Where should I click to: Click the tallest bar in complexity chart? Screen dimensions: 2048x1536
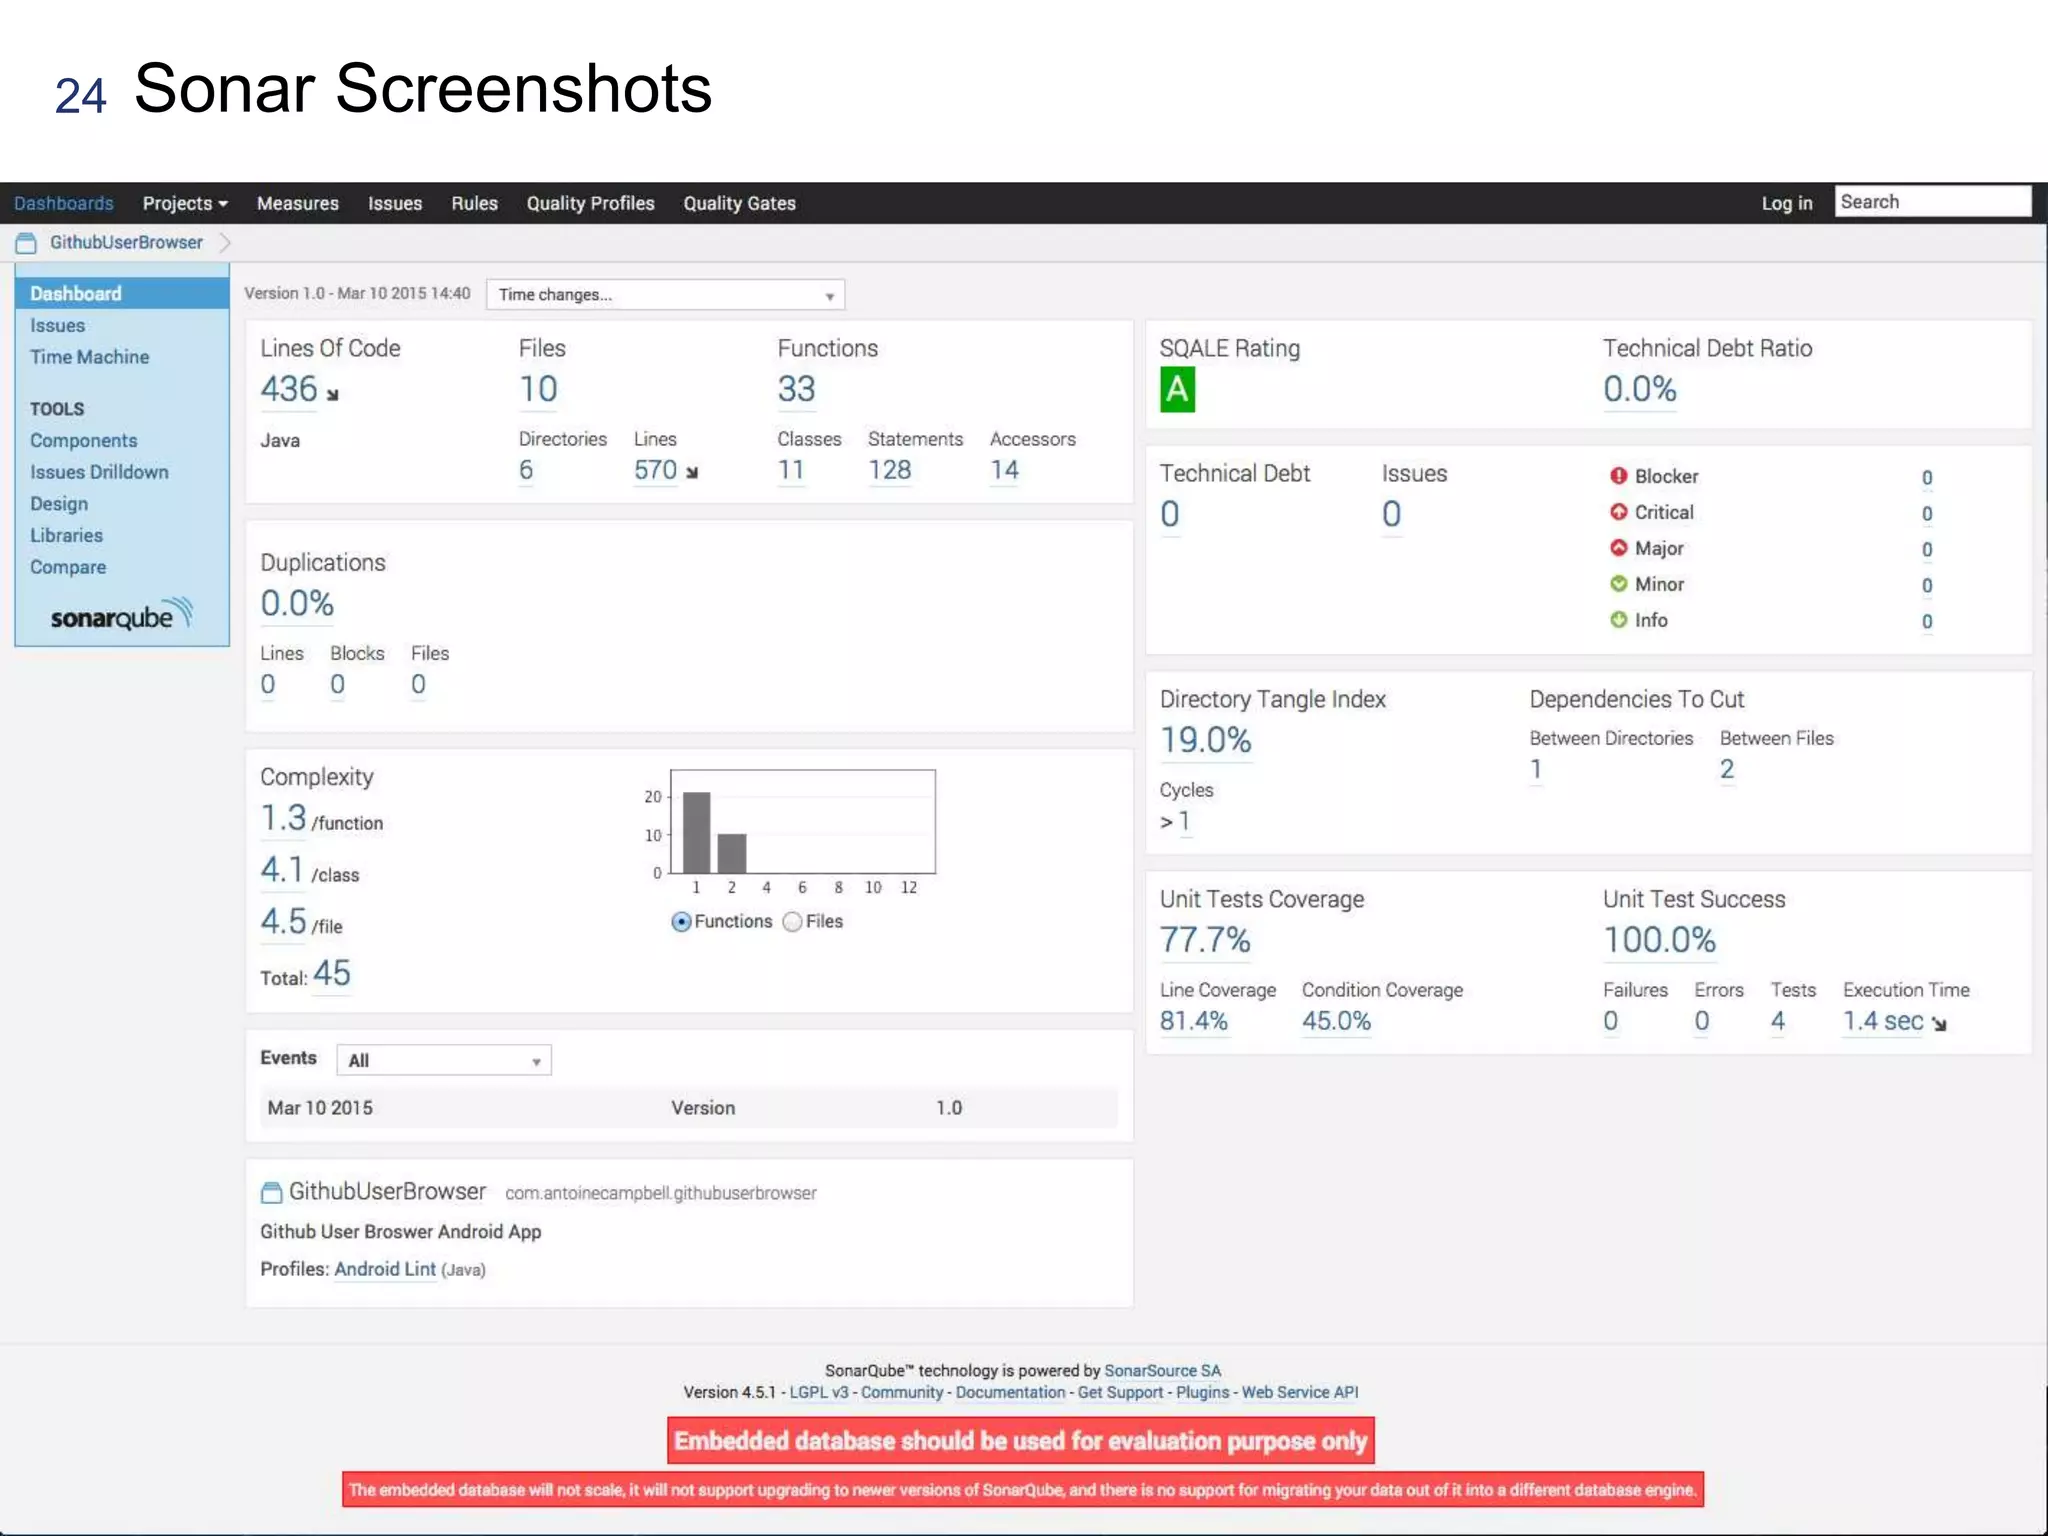coord(697,832)
